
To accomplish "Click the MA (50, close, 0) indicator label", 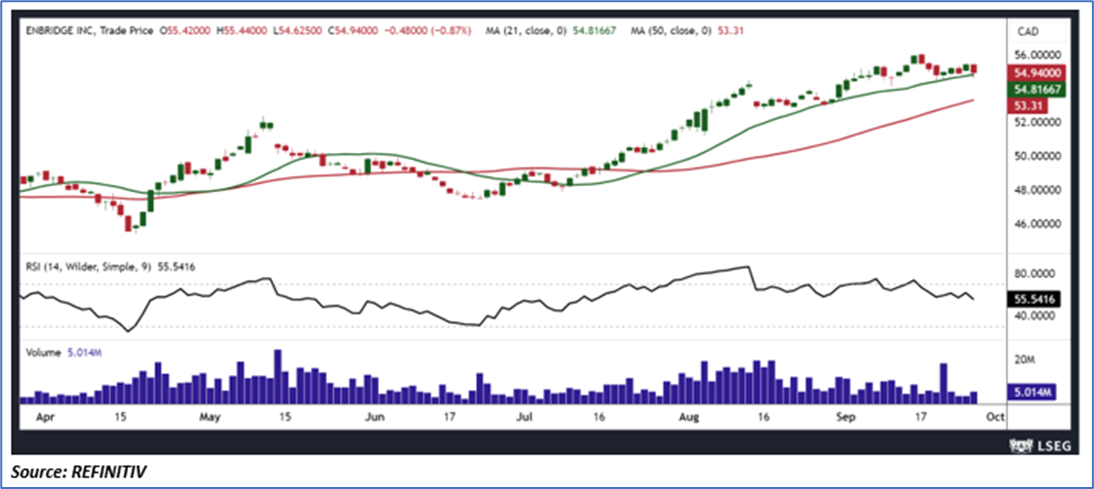I will (670, 31).
